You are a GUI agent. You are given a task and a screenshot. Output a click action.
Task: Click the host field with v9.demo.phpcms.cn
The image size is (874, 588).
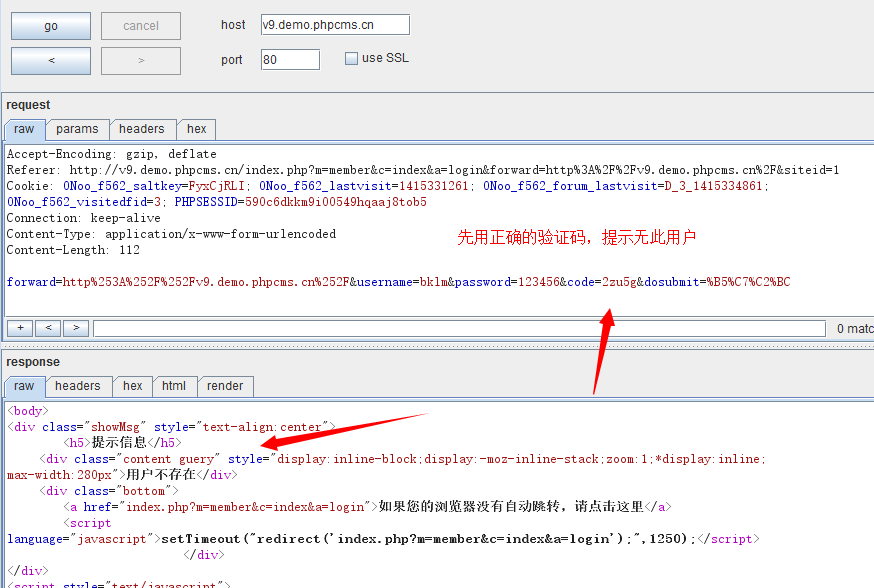click(334, 25)
